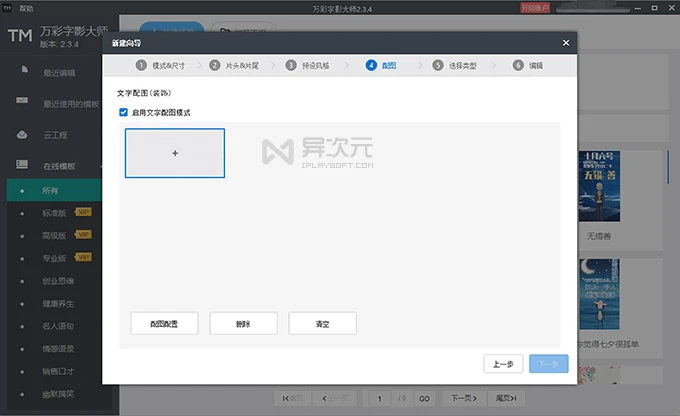
Task: Click the 云工程 cloud icon
Action: [x=22, y=135]
